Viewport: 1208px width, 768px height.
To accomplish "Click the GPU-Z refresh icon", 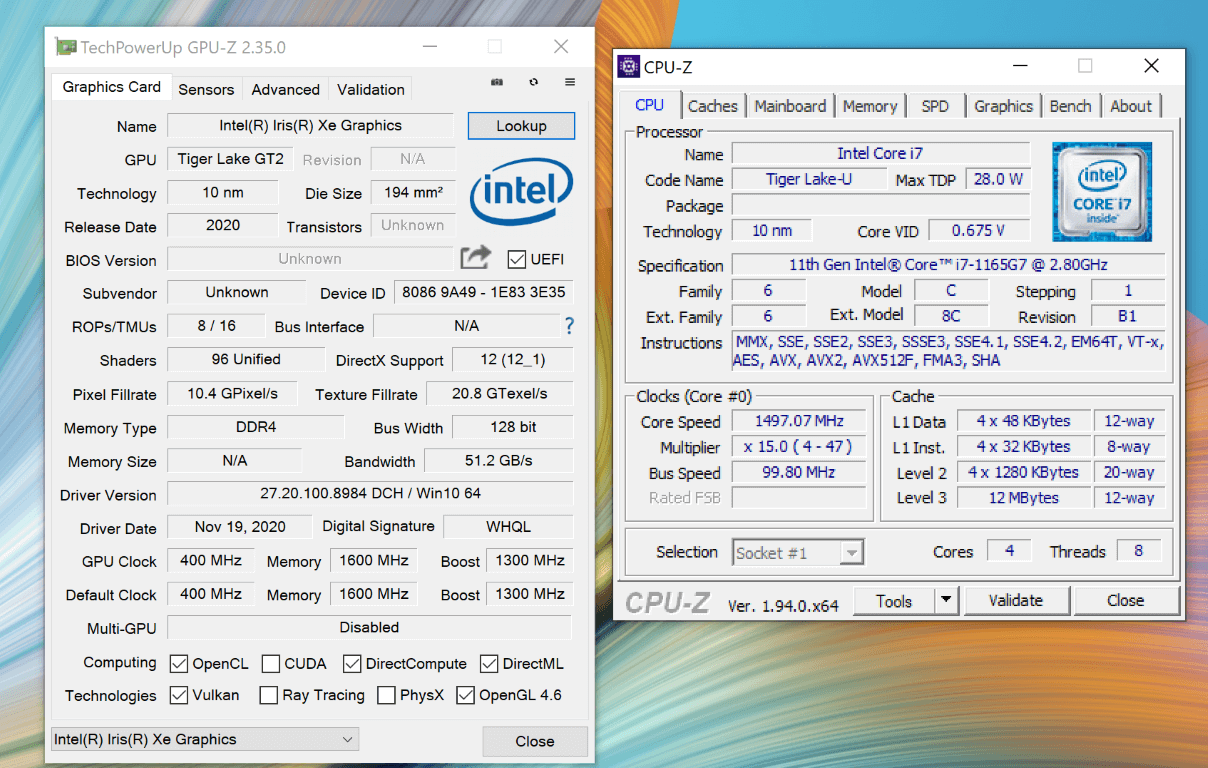I will coord(534,82).
